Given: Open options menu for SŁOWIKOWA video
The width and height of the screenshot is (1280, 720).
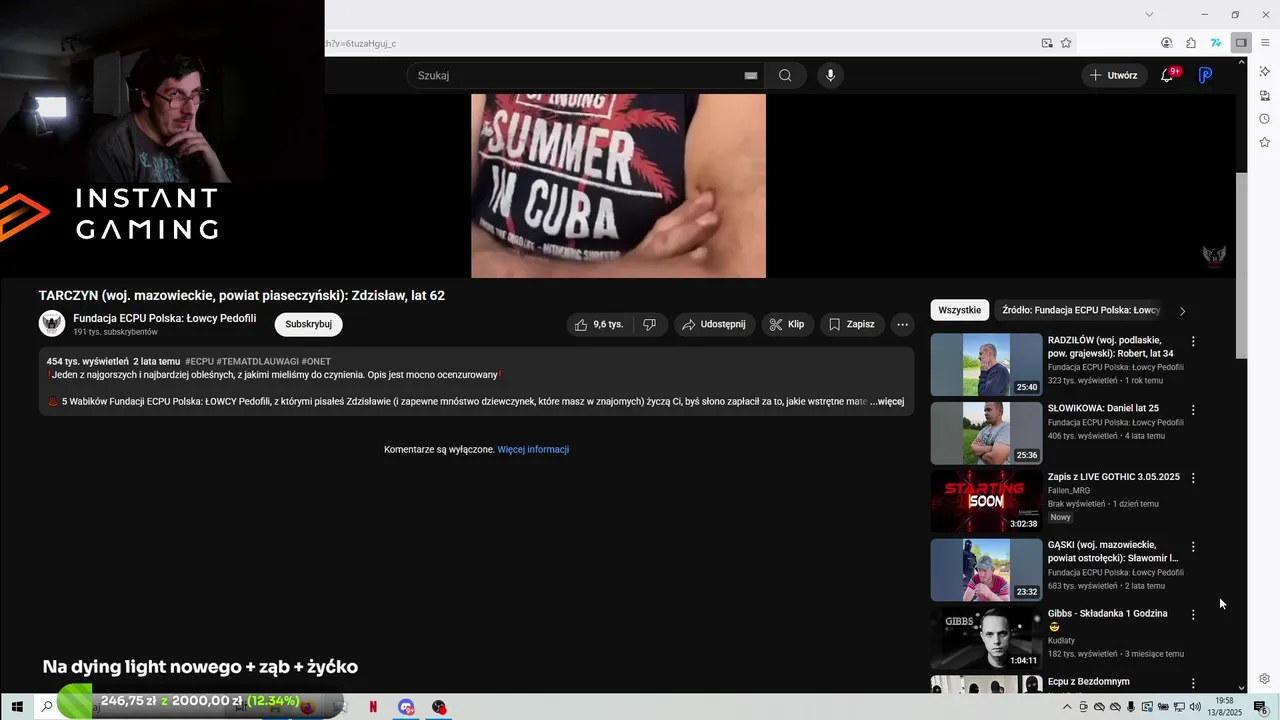Looking at the screenshot, I should coord(1192,410).
